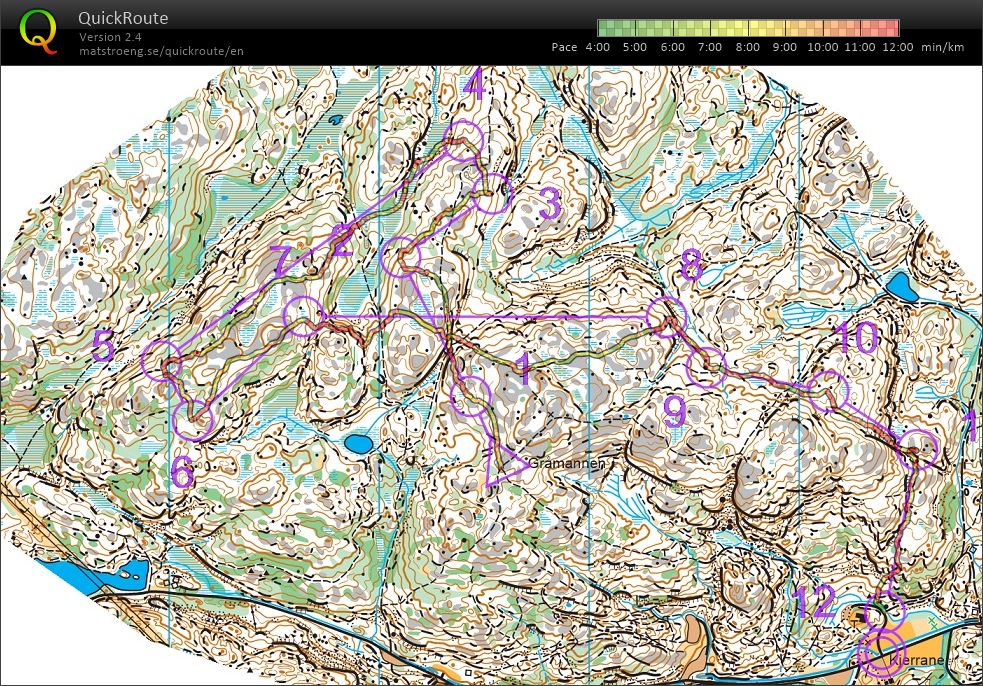This screenshot has width=983, height=686.
Task: Select the control circle for control 1
Action: point(470,396)
